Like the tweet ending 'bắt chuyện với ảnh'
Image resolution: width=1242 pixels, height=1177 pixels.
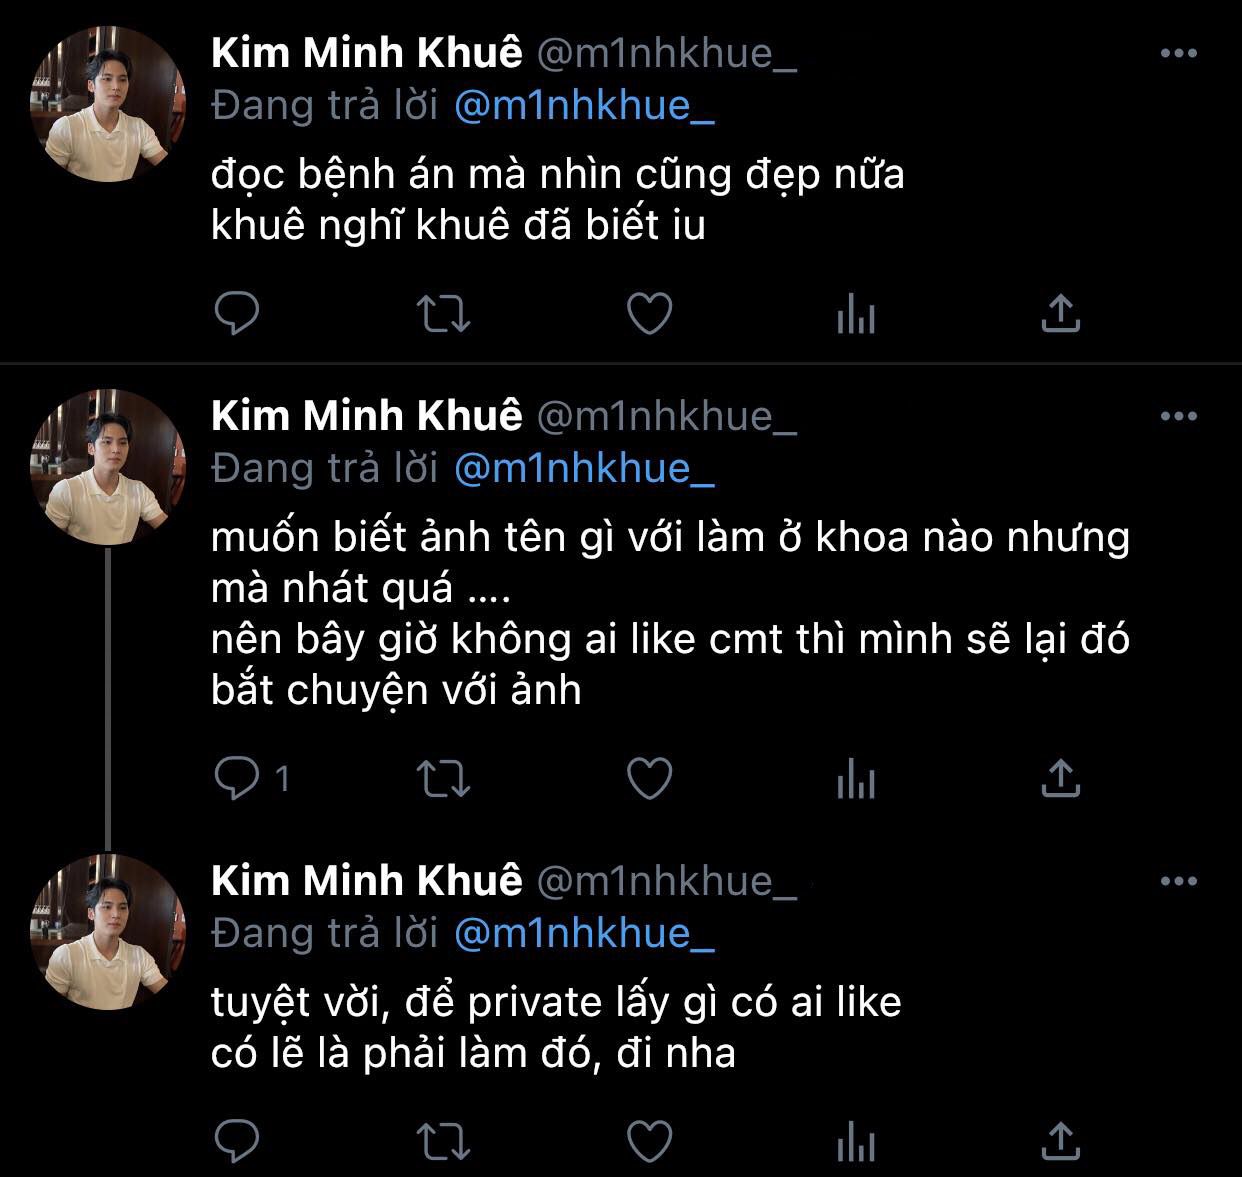[649, 778]
